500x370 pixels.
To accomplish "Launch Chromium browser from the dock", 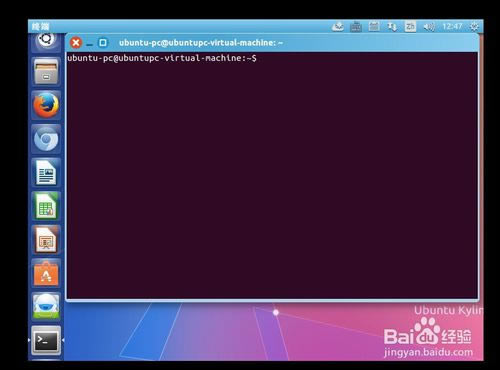I will point(46,139).
